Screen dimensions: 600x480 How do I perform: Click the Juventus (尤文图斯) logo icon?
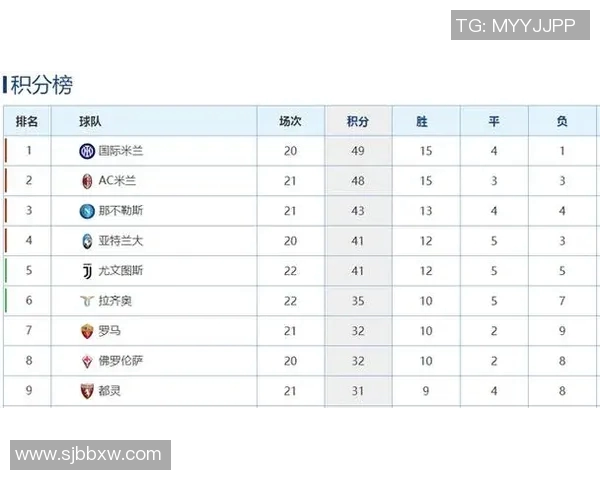(x=87, y=271)
